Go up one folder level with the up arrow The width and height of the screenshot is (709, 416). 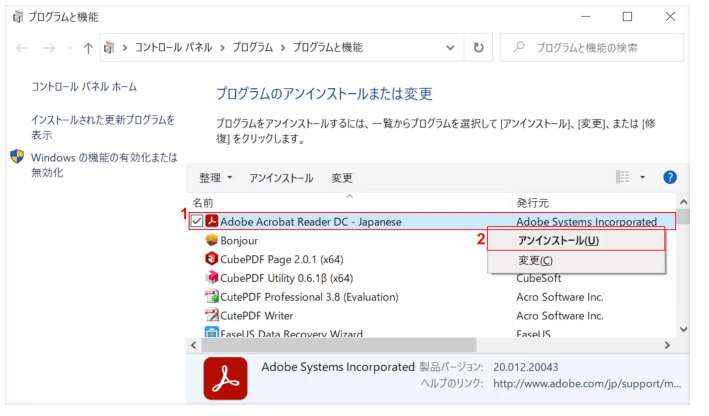[x=88, y=47]
